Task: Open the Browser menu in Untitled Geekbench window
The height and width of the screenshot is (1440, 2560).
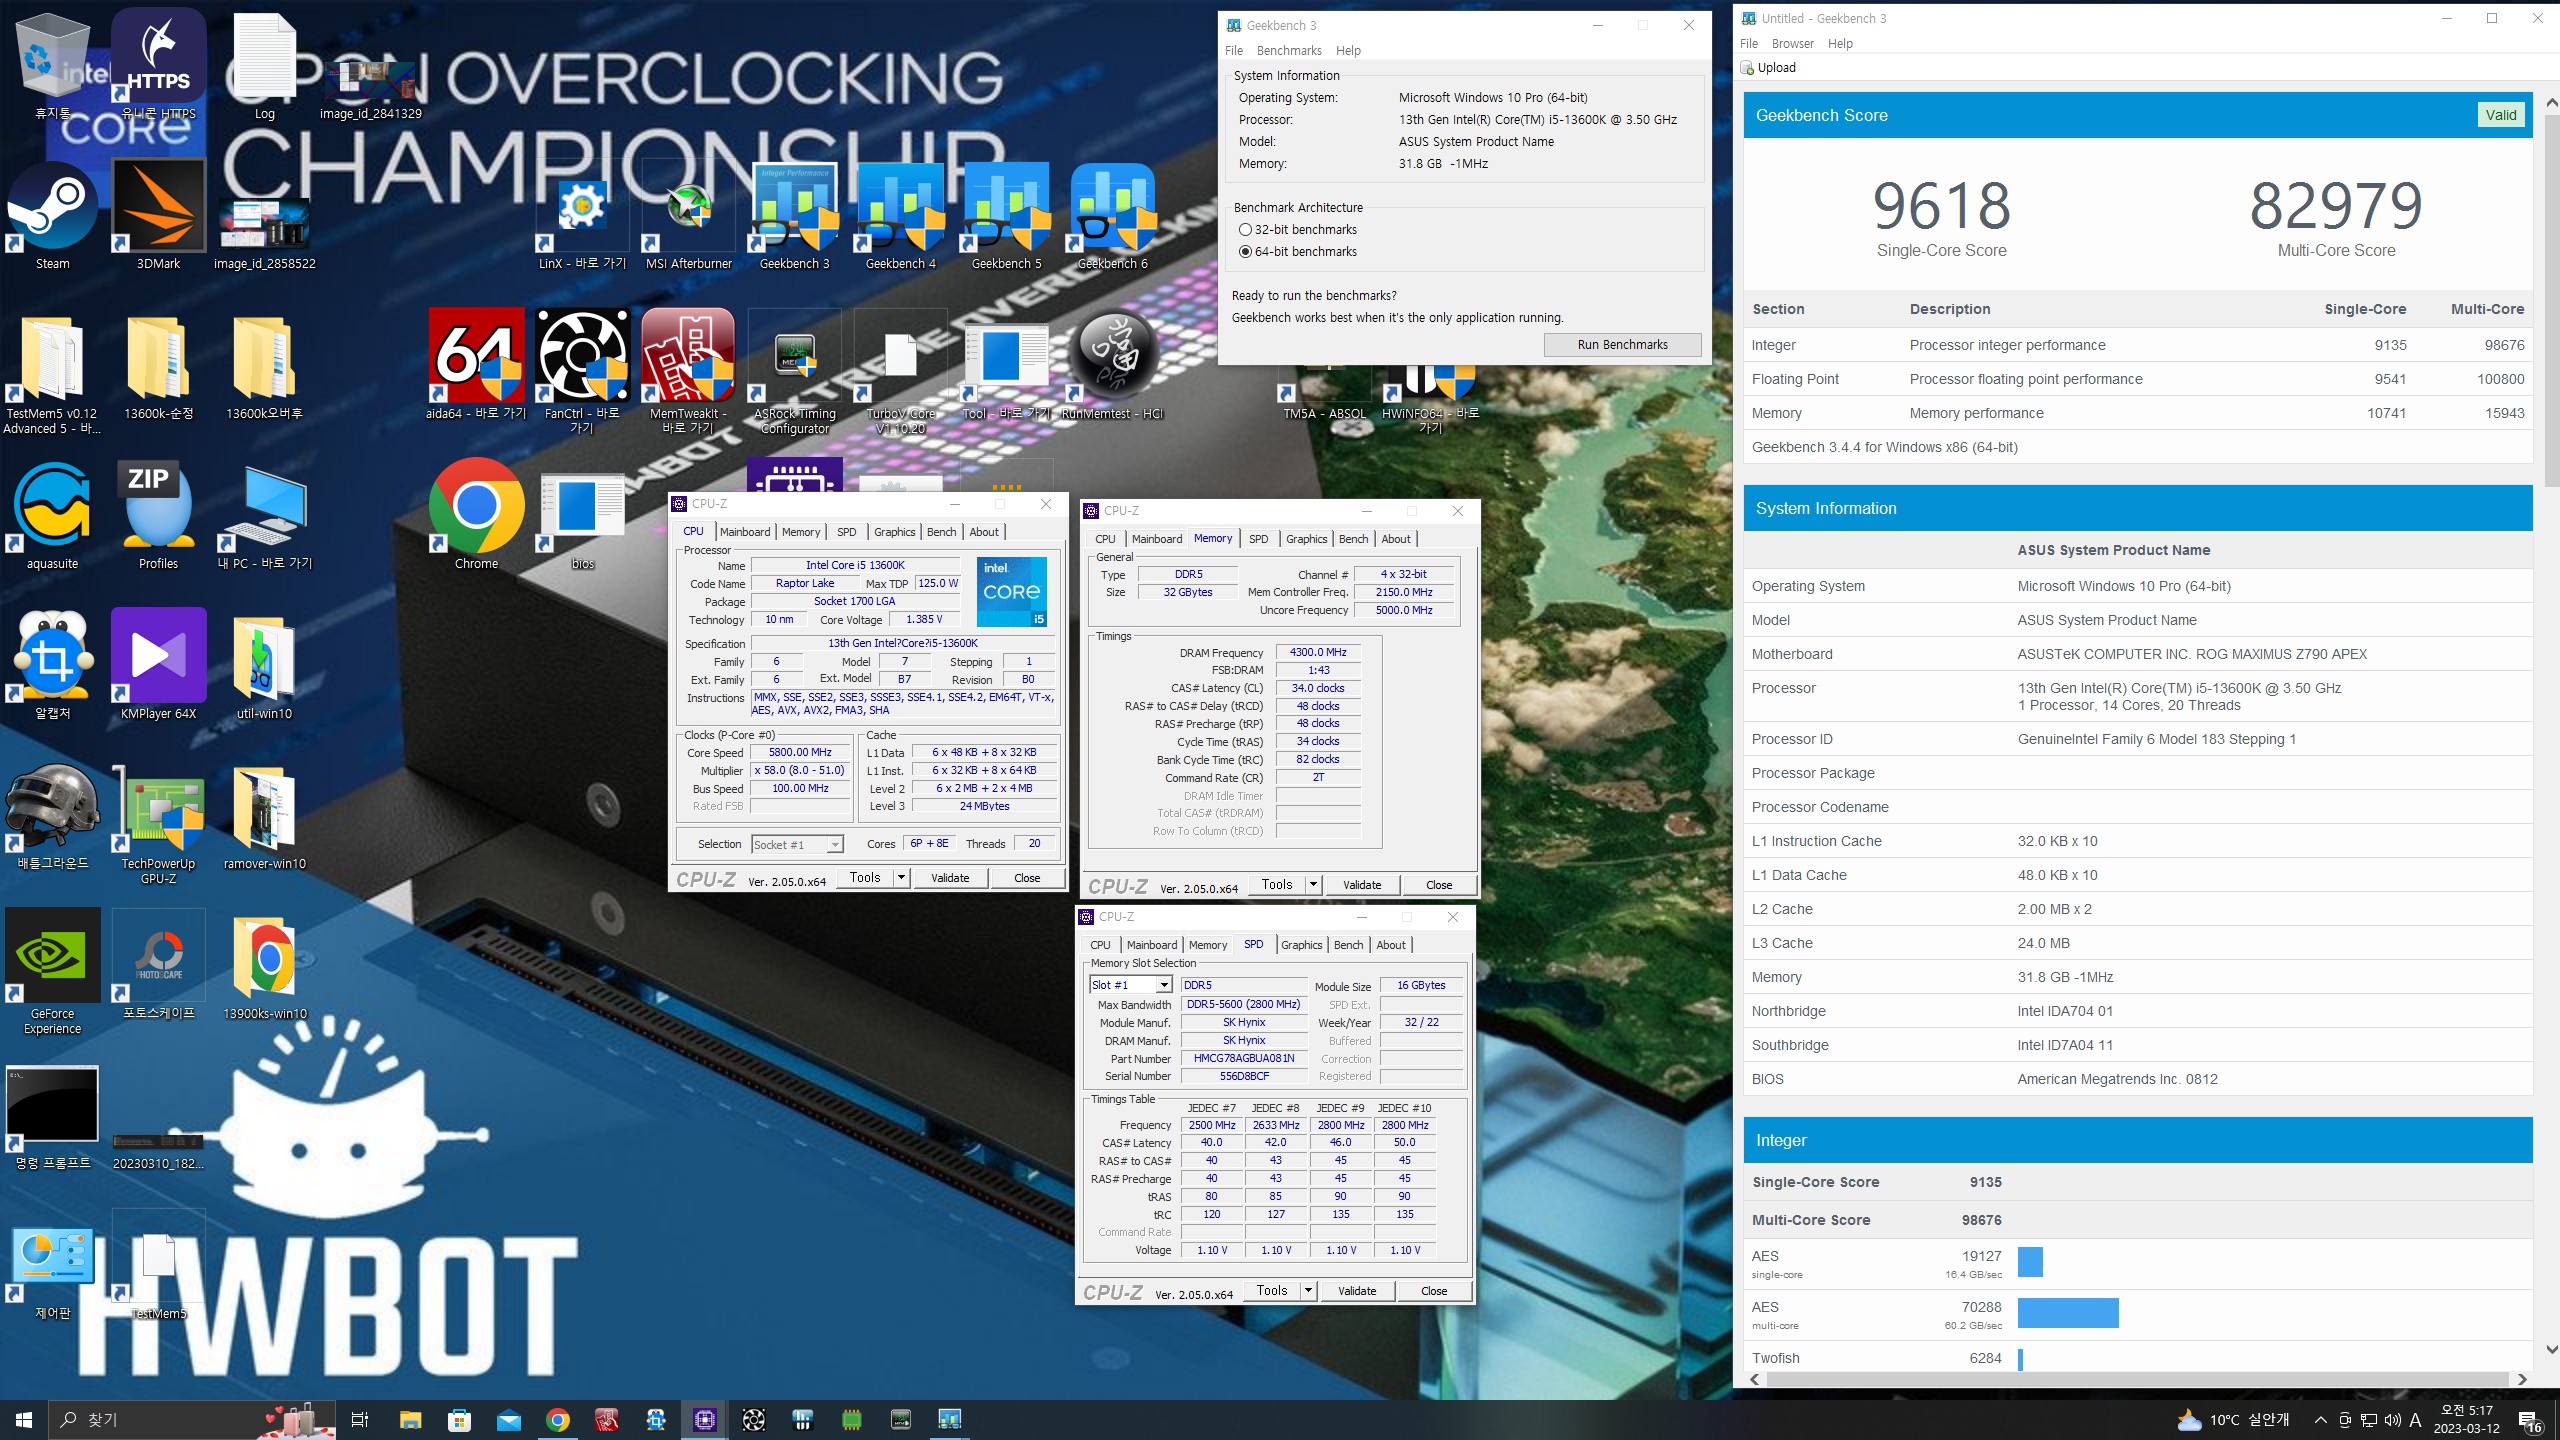Action: tap(1792, 44)
